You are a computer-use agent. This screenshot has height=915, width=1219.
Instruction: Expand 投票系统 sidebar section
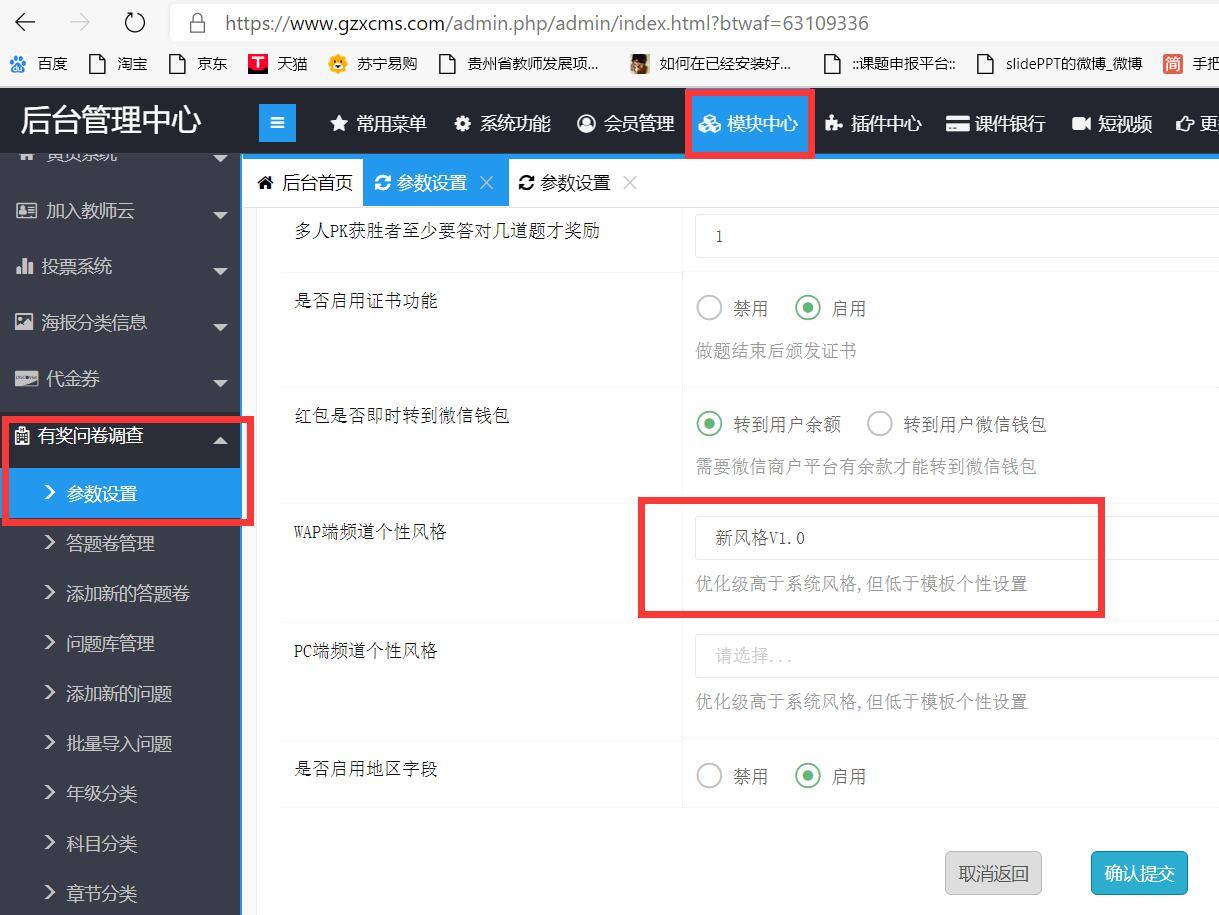pyautogui.click(x=120, y=267)
